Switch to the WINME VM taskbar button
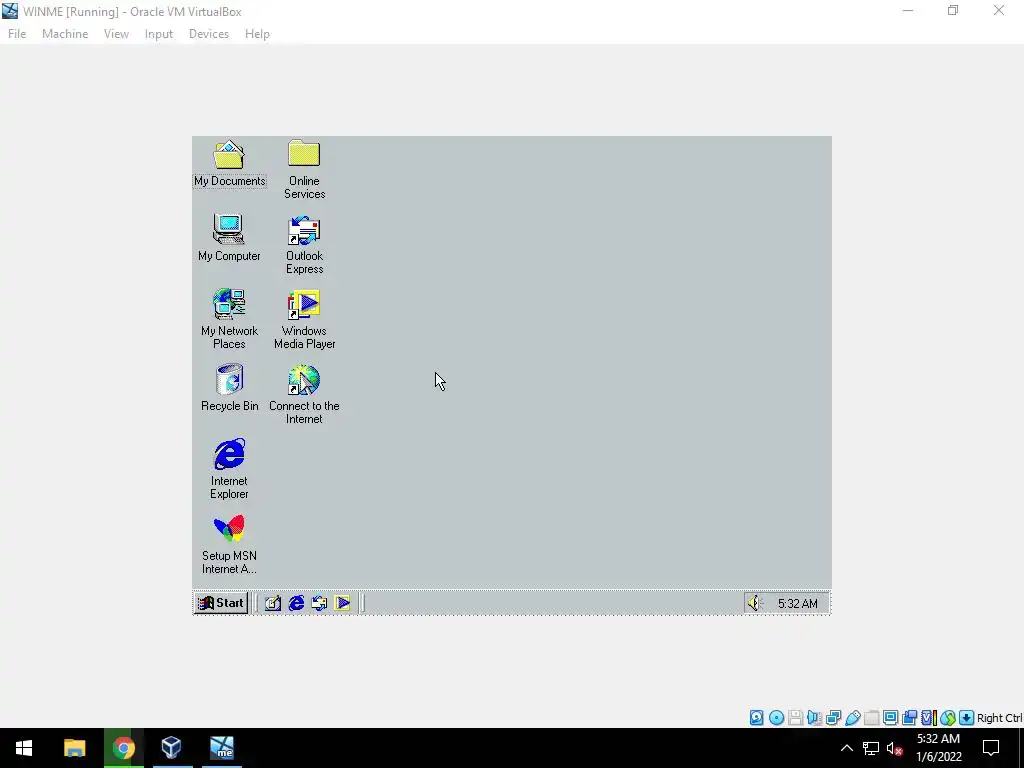The height and width of the screenshot is (768, 1024). [x=222, y=748]
